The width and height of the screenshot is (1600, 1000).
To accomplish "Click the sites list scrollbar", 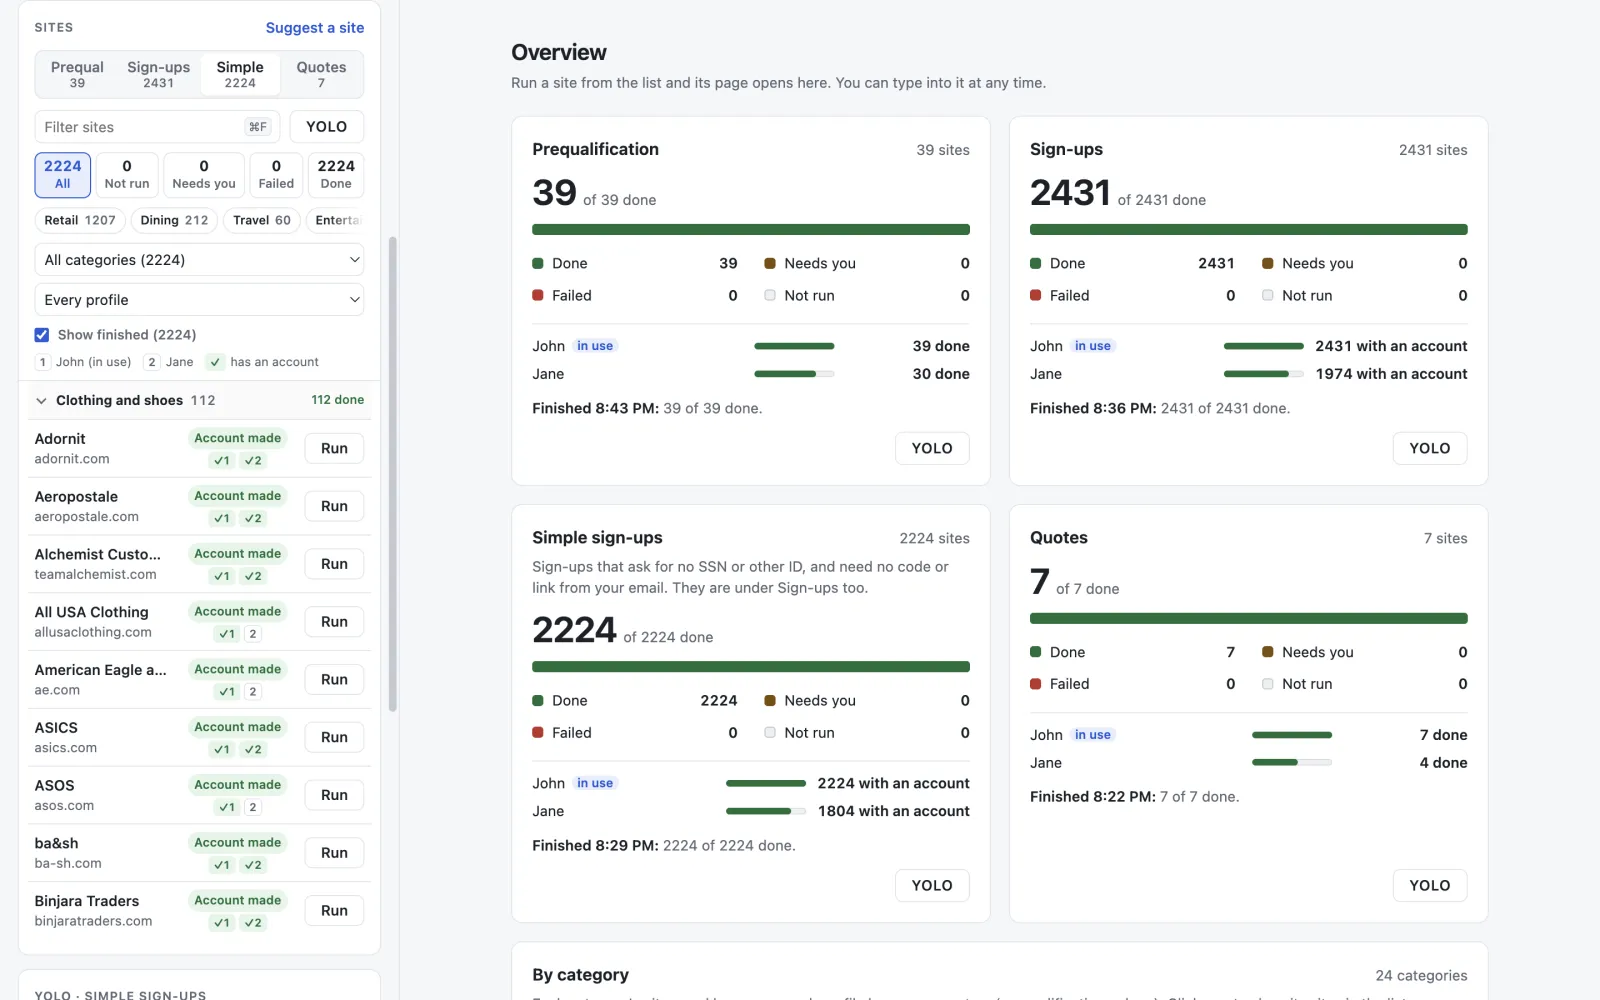I will pos(393,474).
